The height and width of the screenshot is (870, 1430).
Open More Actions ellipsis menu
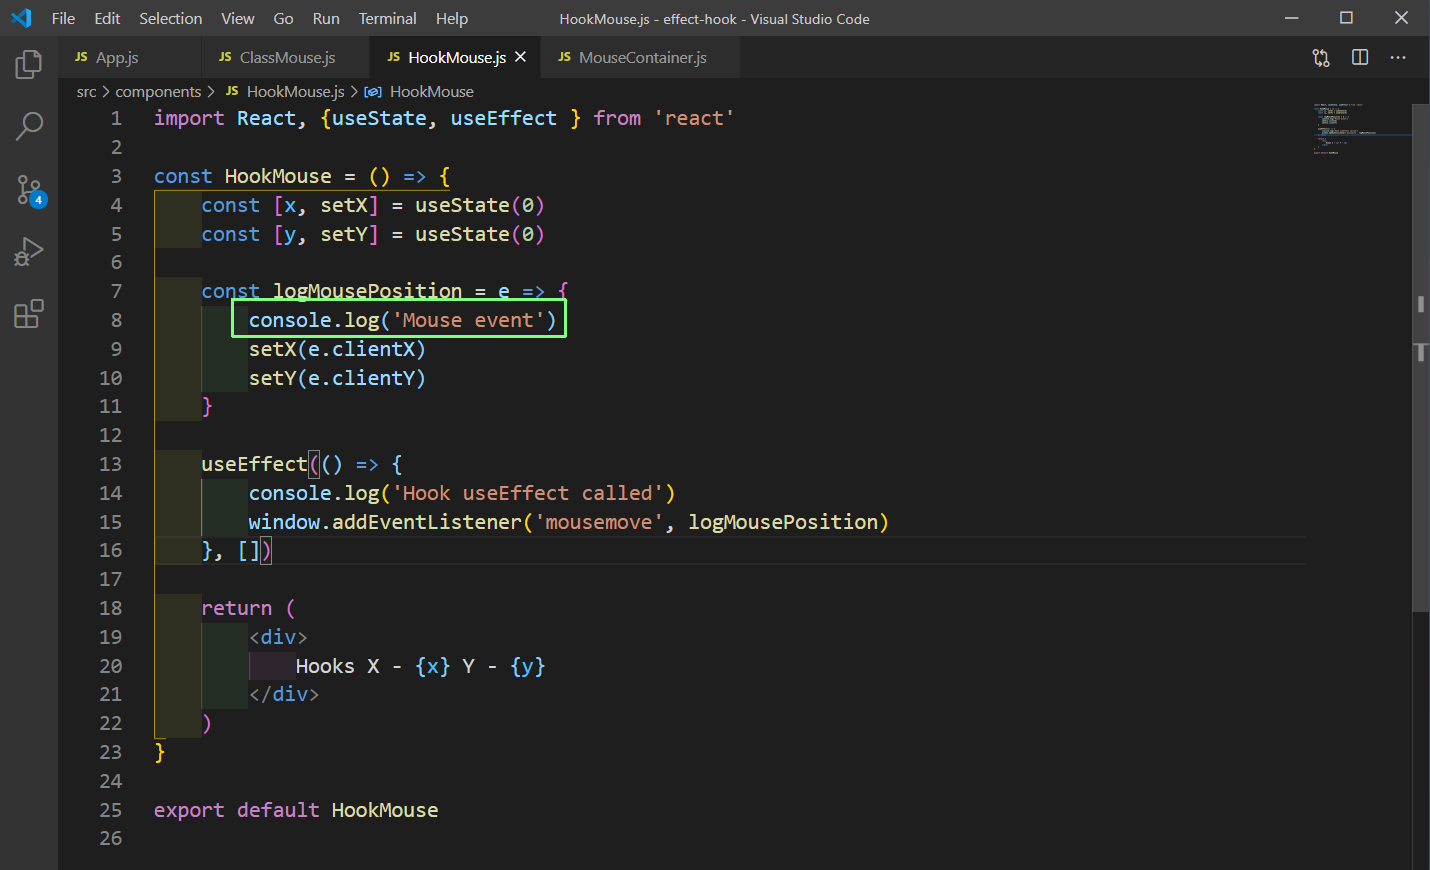[x=1398, y=58]
